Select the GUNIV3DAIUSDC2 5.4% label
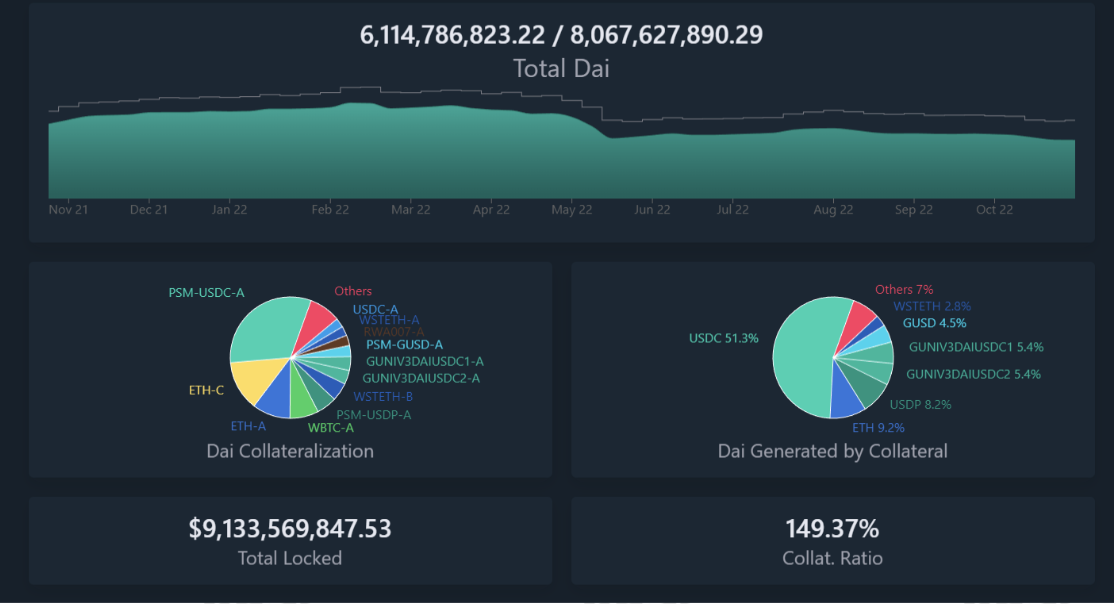 tap(973, 374)
